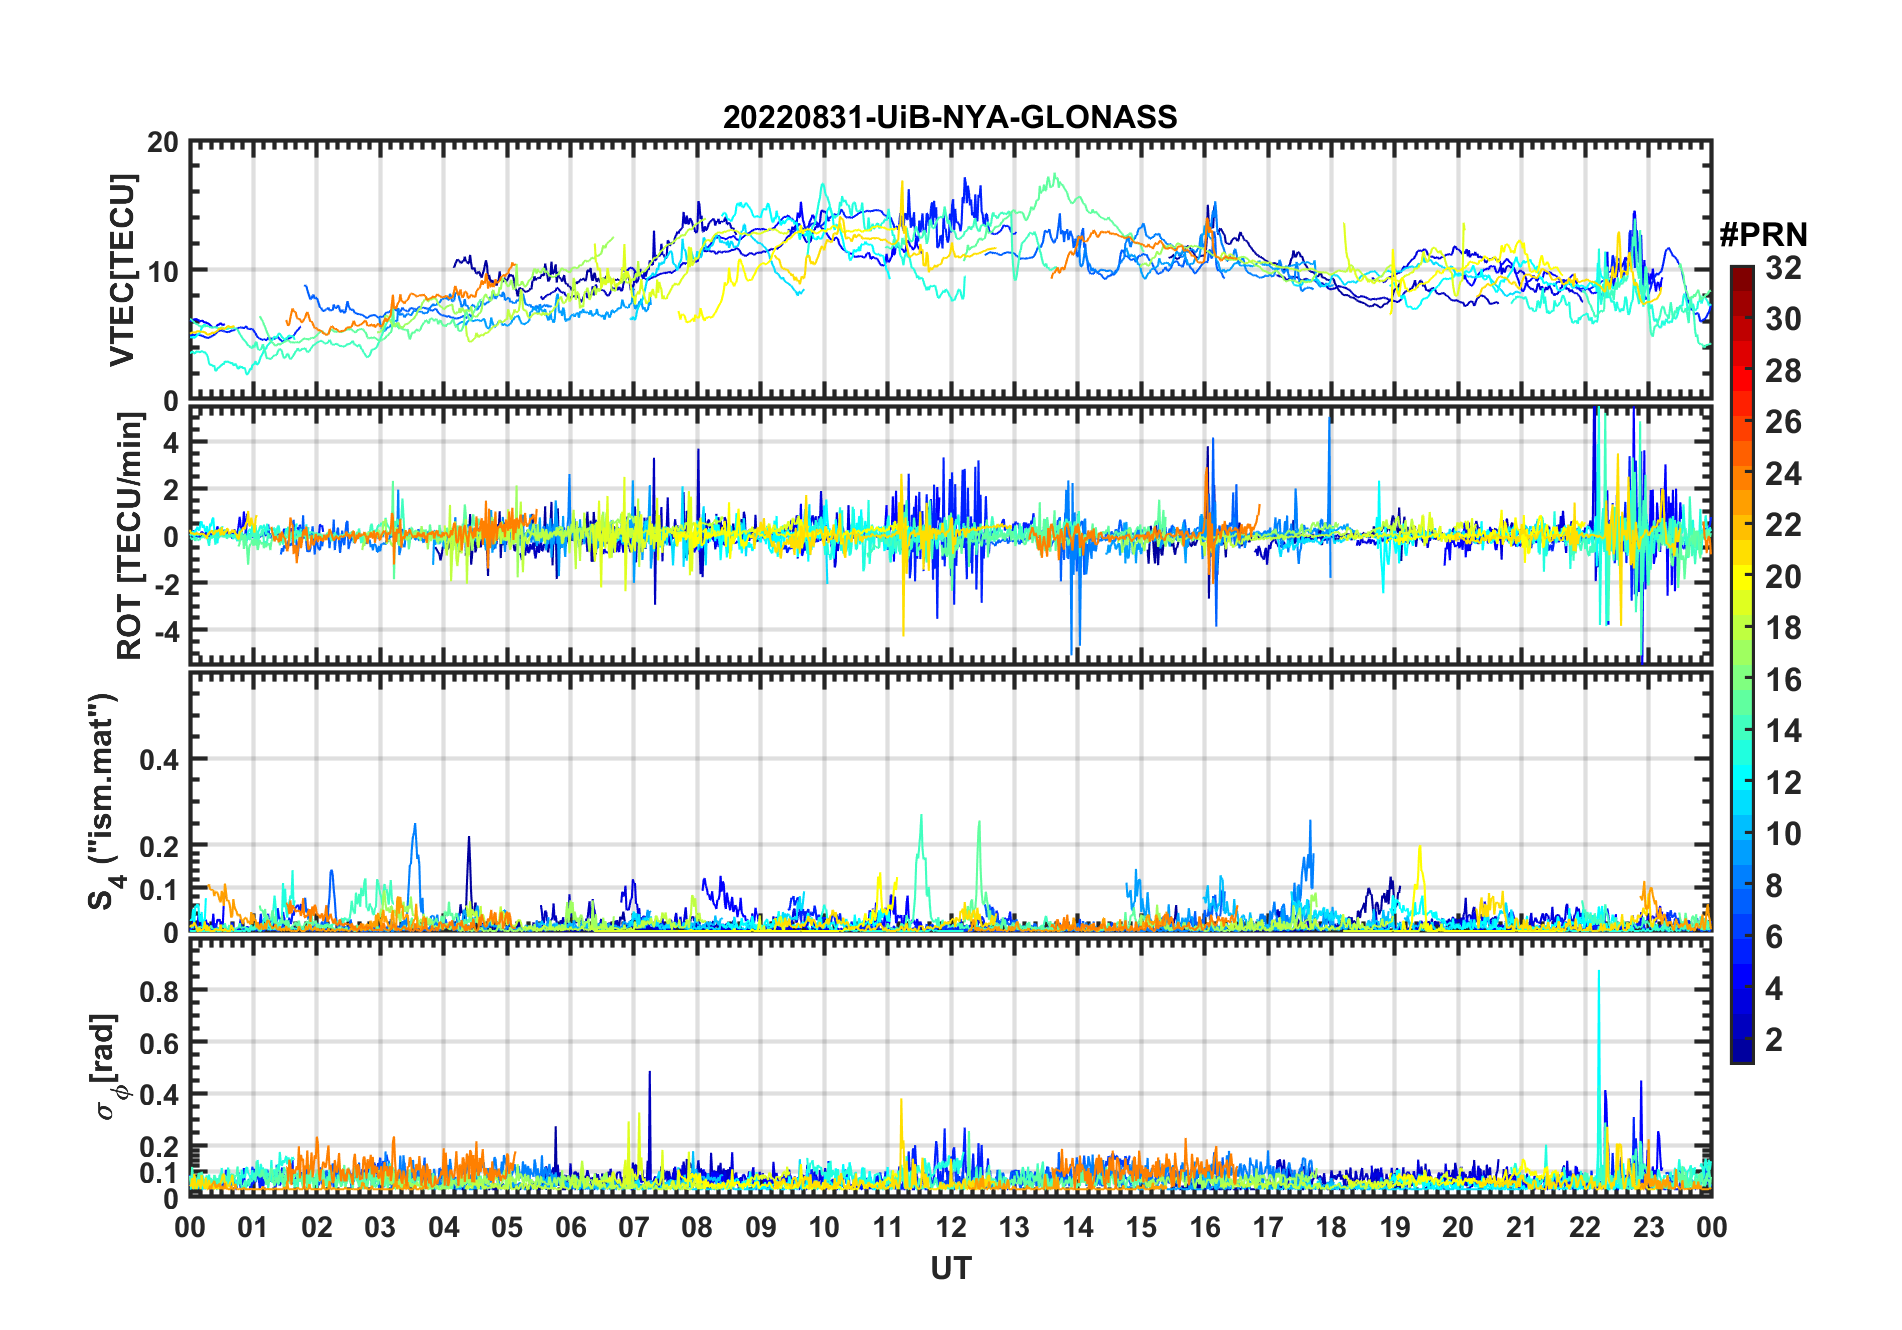Click the 2 label on PRN colorbar

click(x=1775, y=1040)
